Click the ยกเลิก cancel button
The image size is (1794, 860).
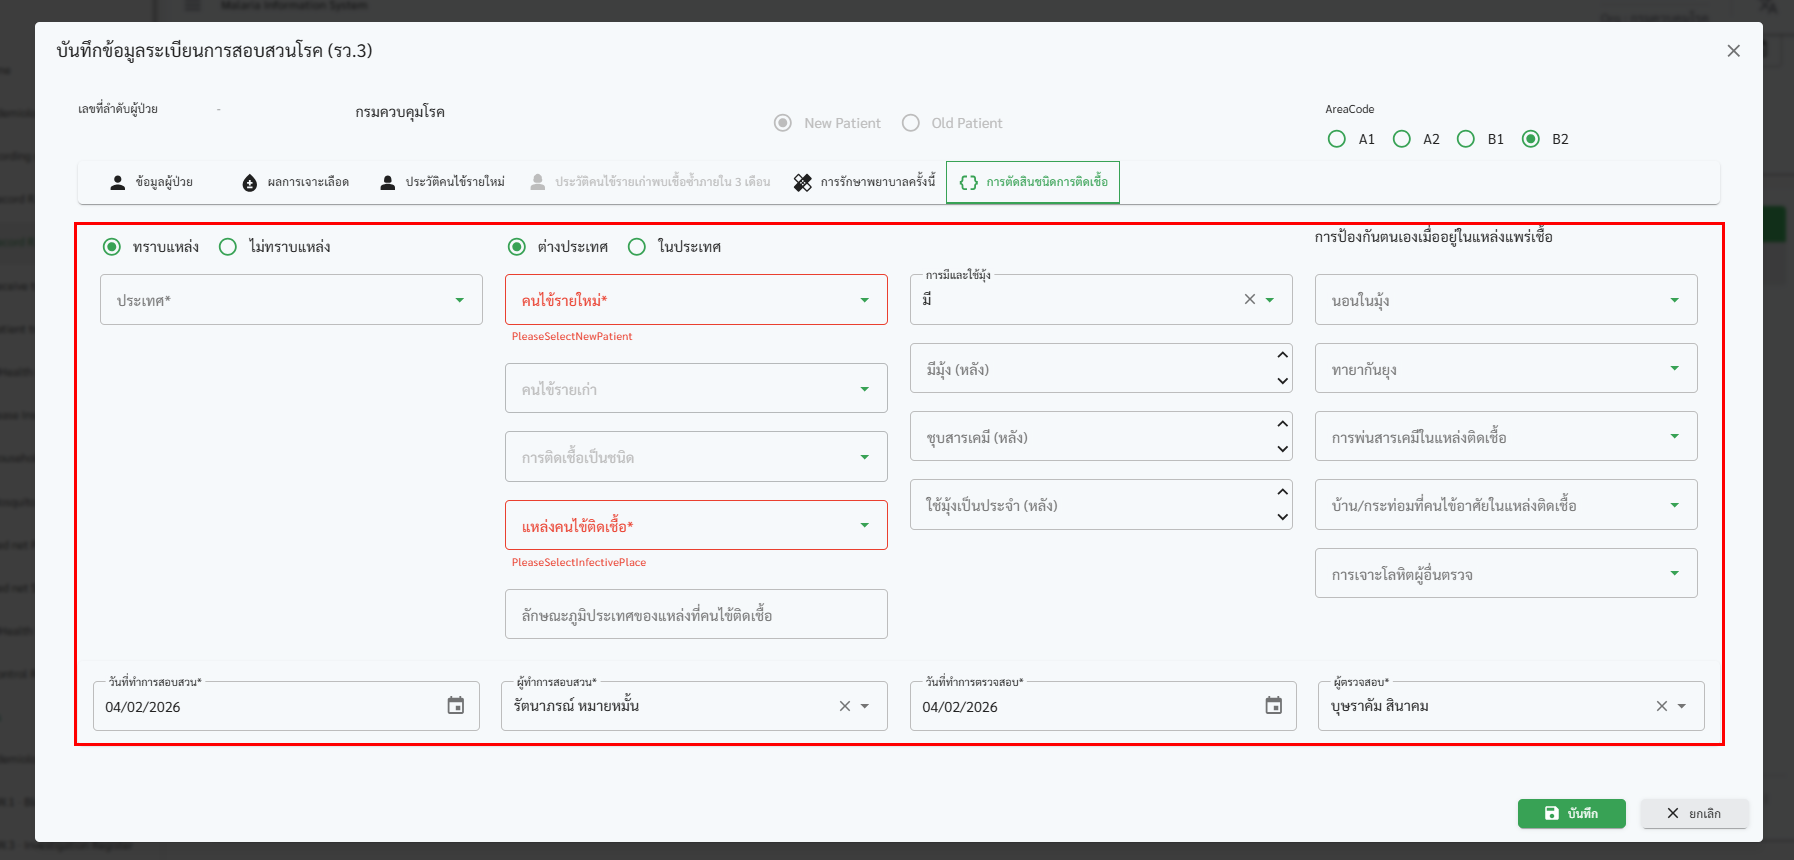click(x=1694, y=813)
